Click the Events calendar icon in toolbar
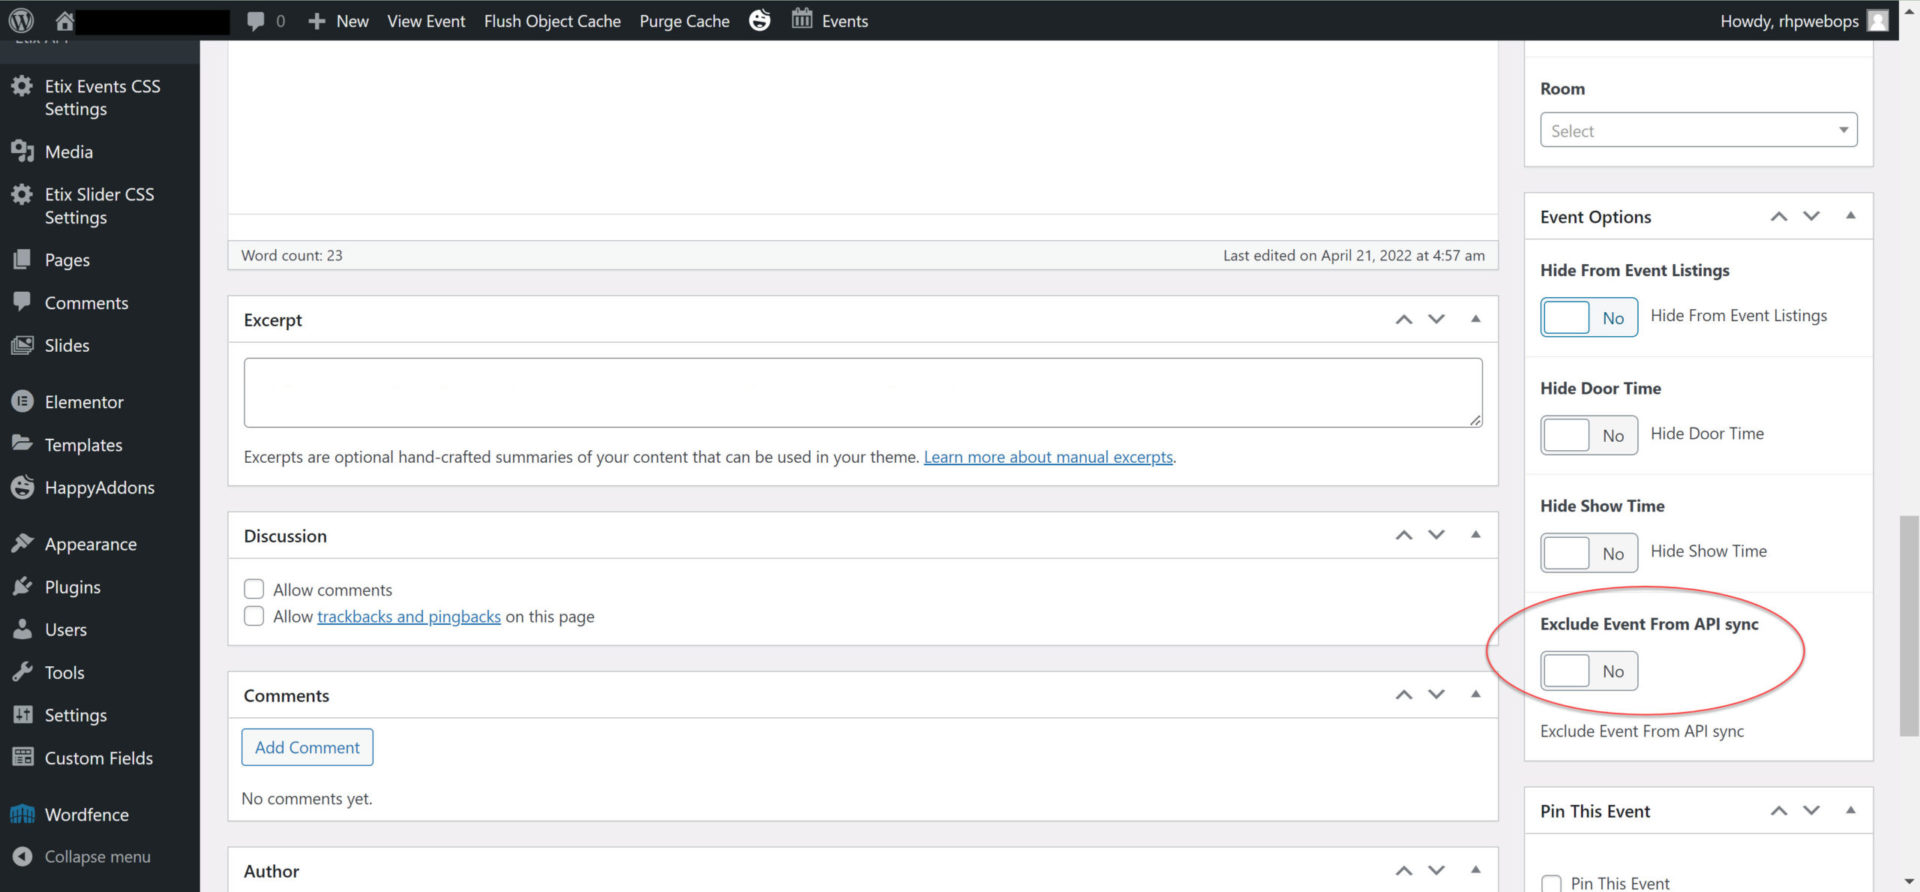This screenshot has width=1920, height=892. pos(802,19)
